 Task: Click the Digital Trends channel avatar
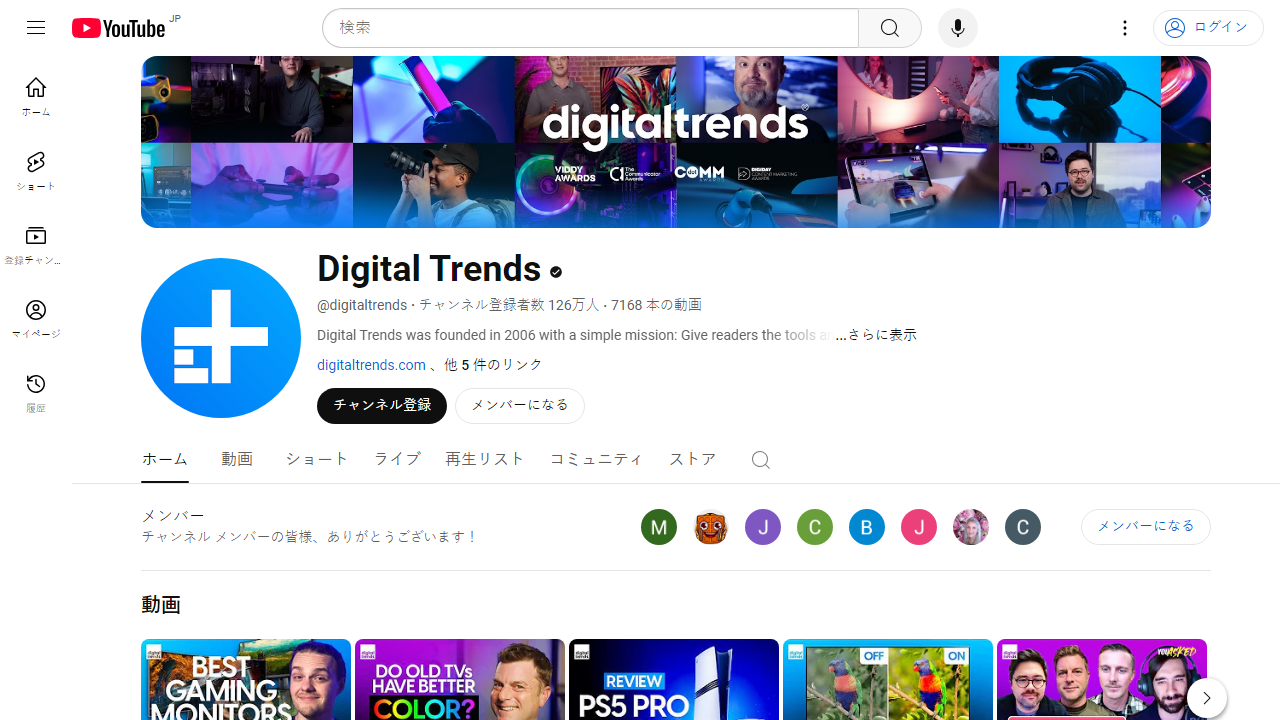click(x=221, y=338)
